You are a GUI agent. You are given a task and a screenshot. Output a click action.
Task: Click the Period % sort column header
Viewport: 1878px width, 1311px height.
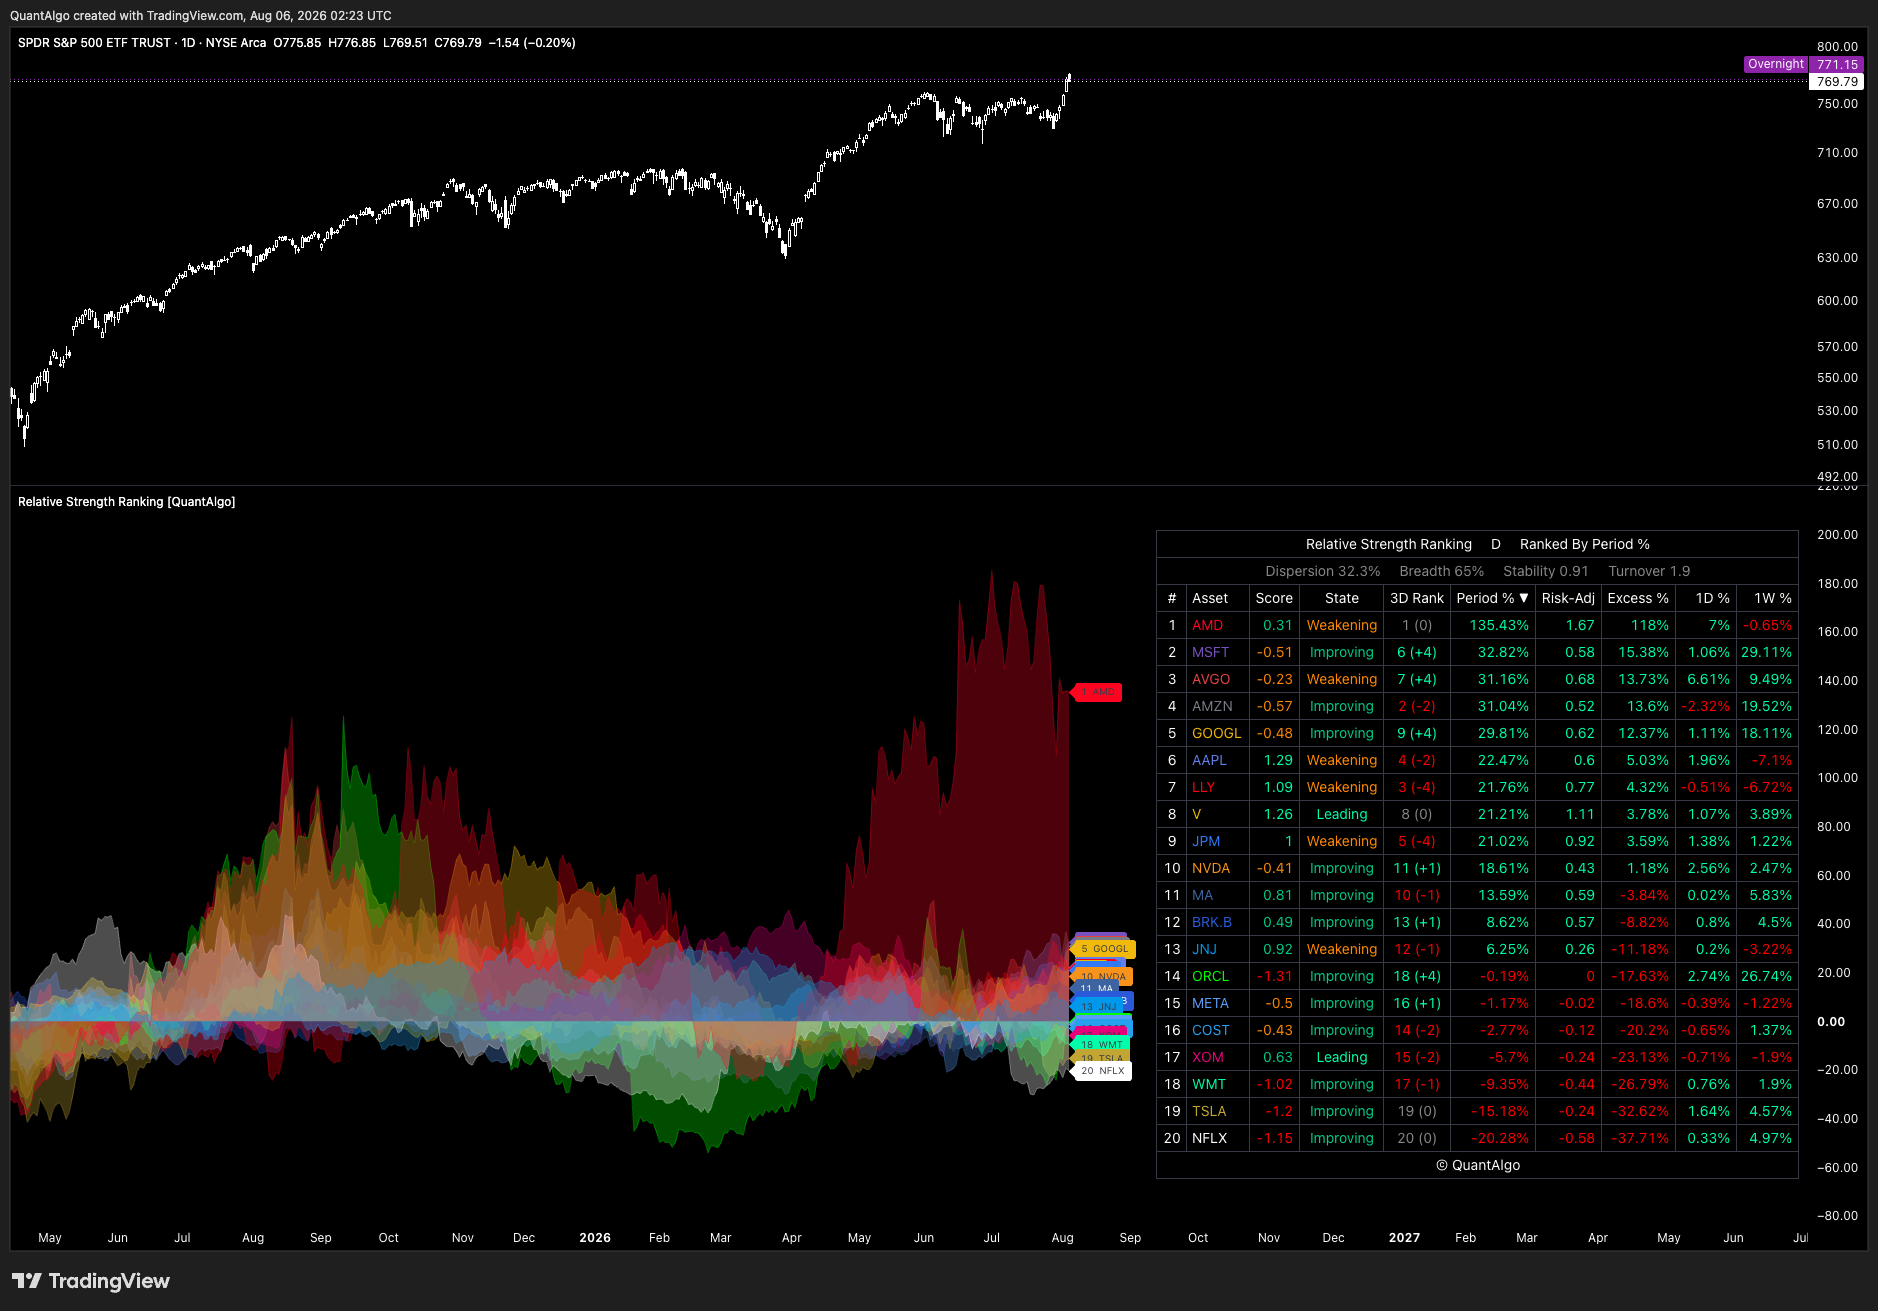(1492, 598)
